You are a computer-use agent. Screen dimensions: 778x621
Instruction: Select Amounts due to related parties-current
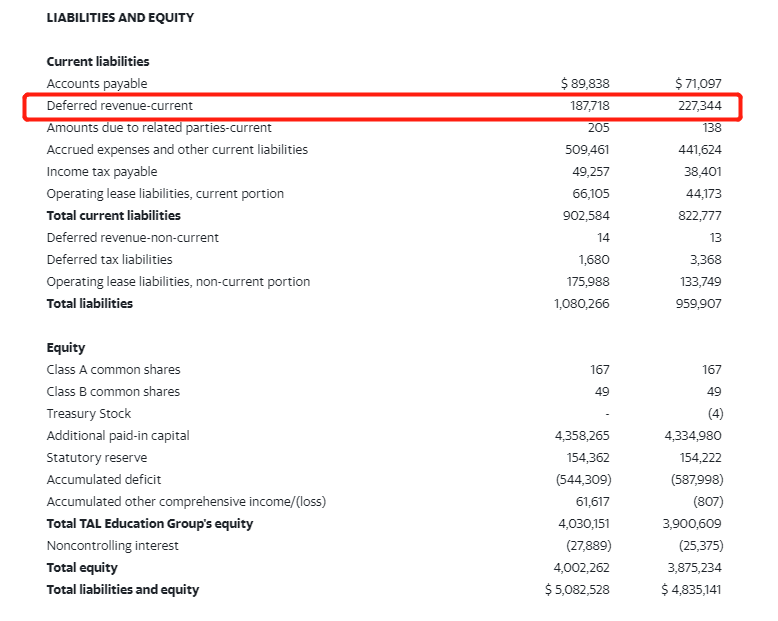coord(159,128)
